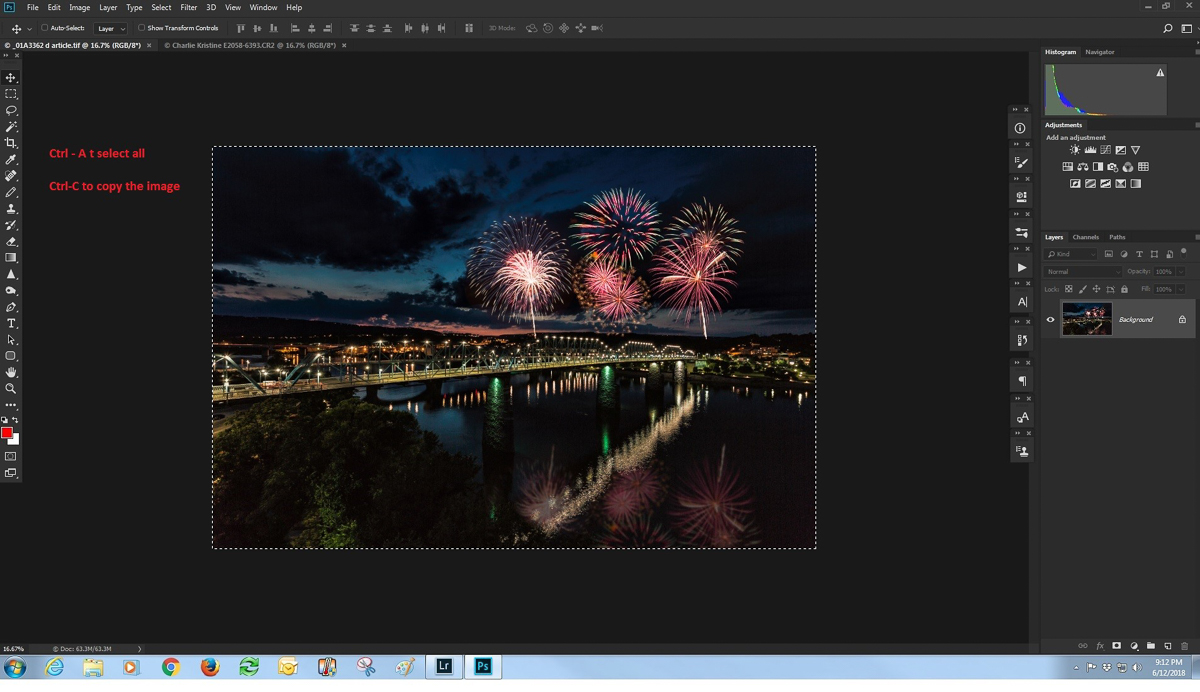
Task: Click the red foreground color swatch
Action: [x=7, y=433]
